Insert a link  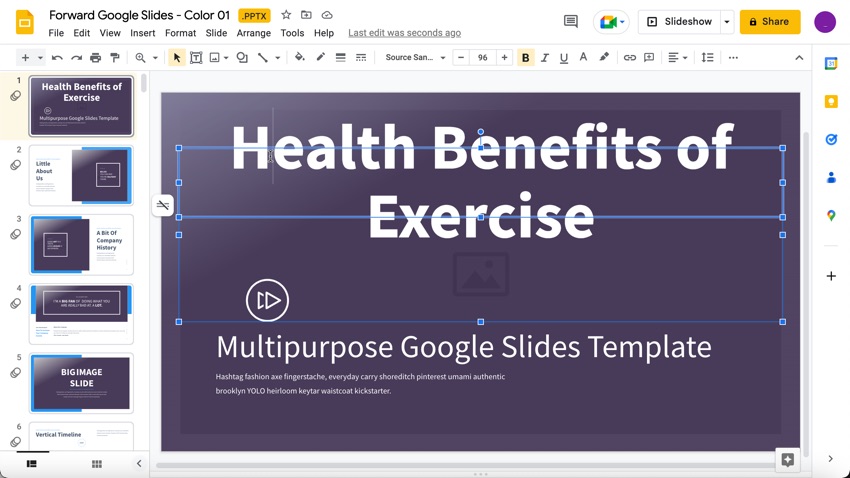[x=629, y=57]
